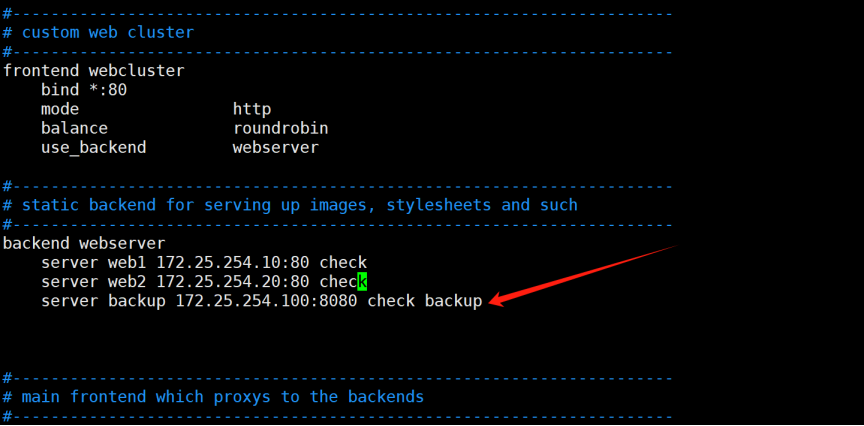Click the 'server web1 172.25.254.10:80 check' line
This screenshot has height=426, width=864.
[204, 262]
